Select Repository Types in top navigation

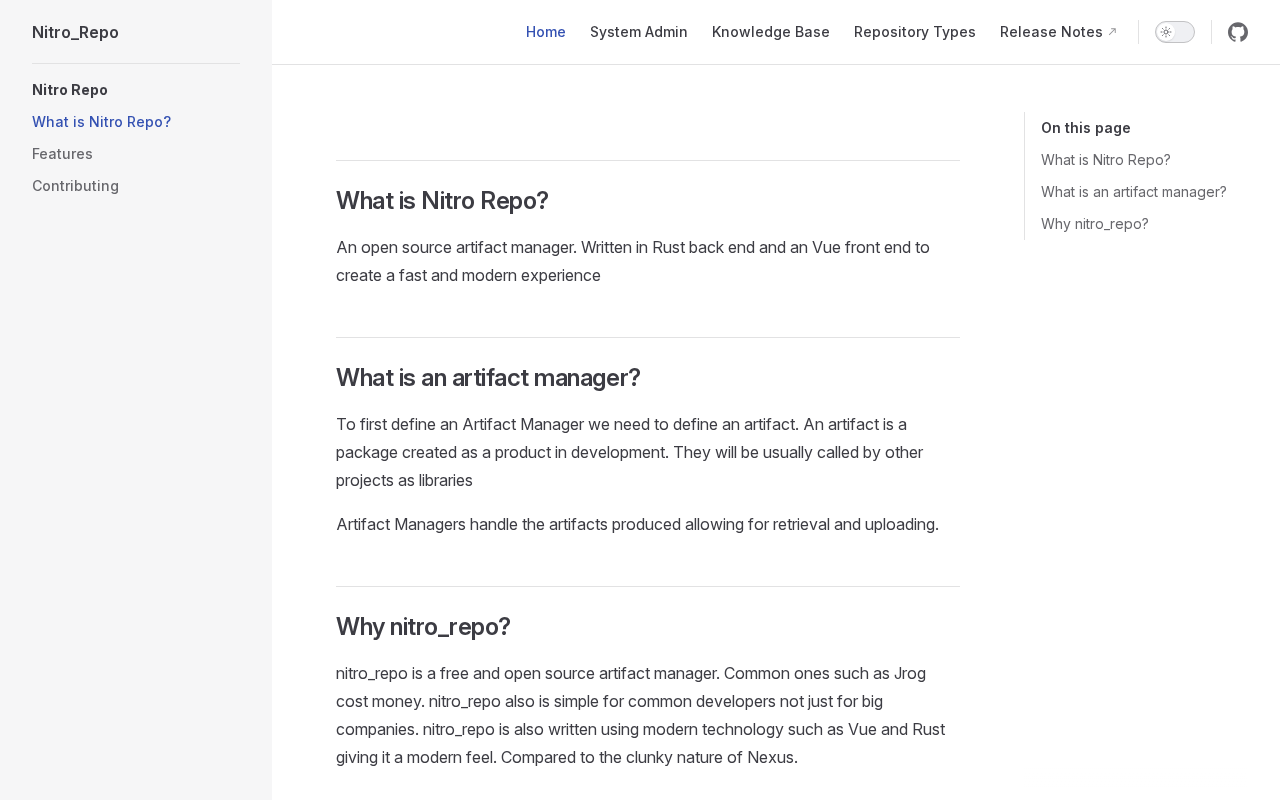click(x=915, y=32)
